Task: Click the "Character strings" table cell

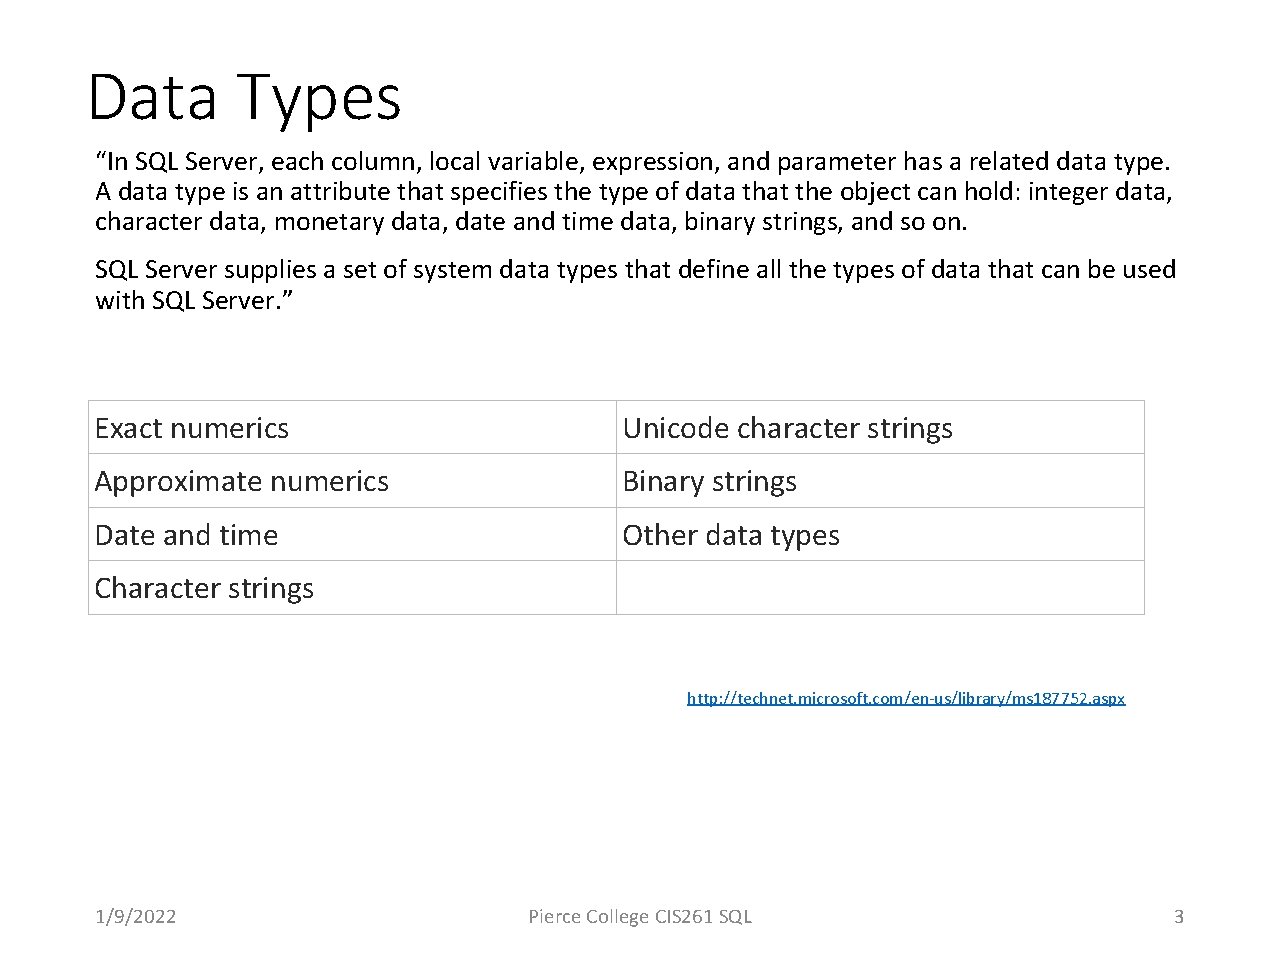Action: point(352,588)
